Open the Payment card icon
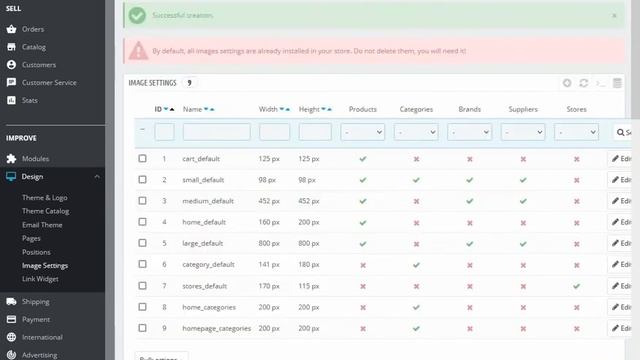 pos(11,319)
